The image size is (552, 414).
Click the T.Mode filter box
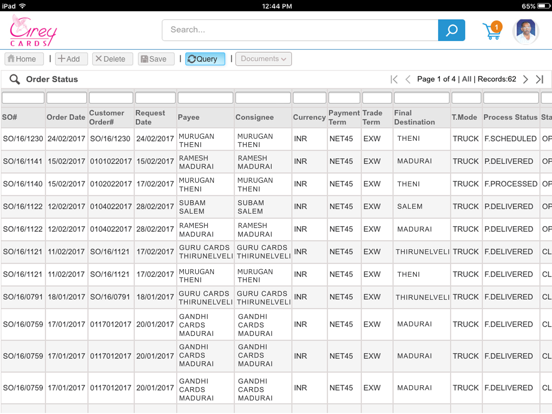[x=466, y=98]
